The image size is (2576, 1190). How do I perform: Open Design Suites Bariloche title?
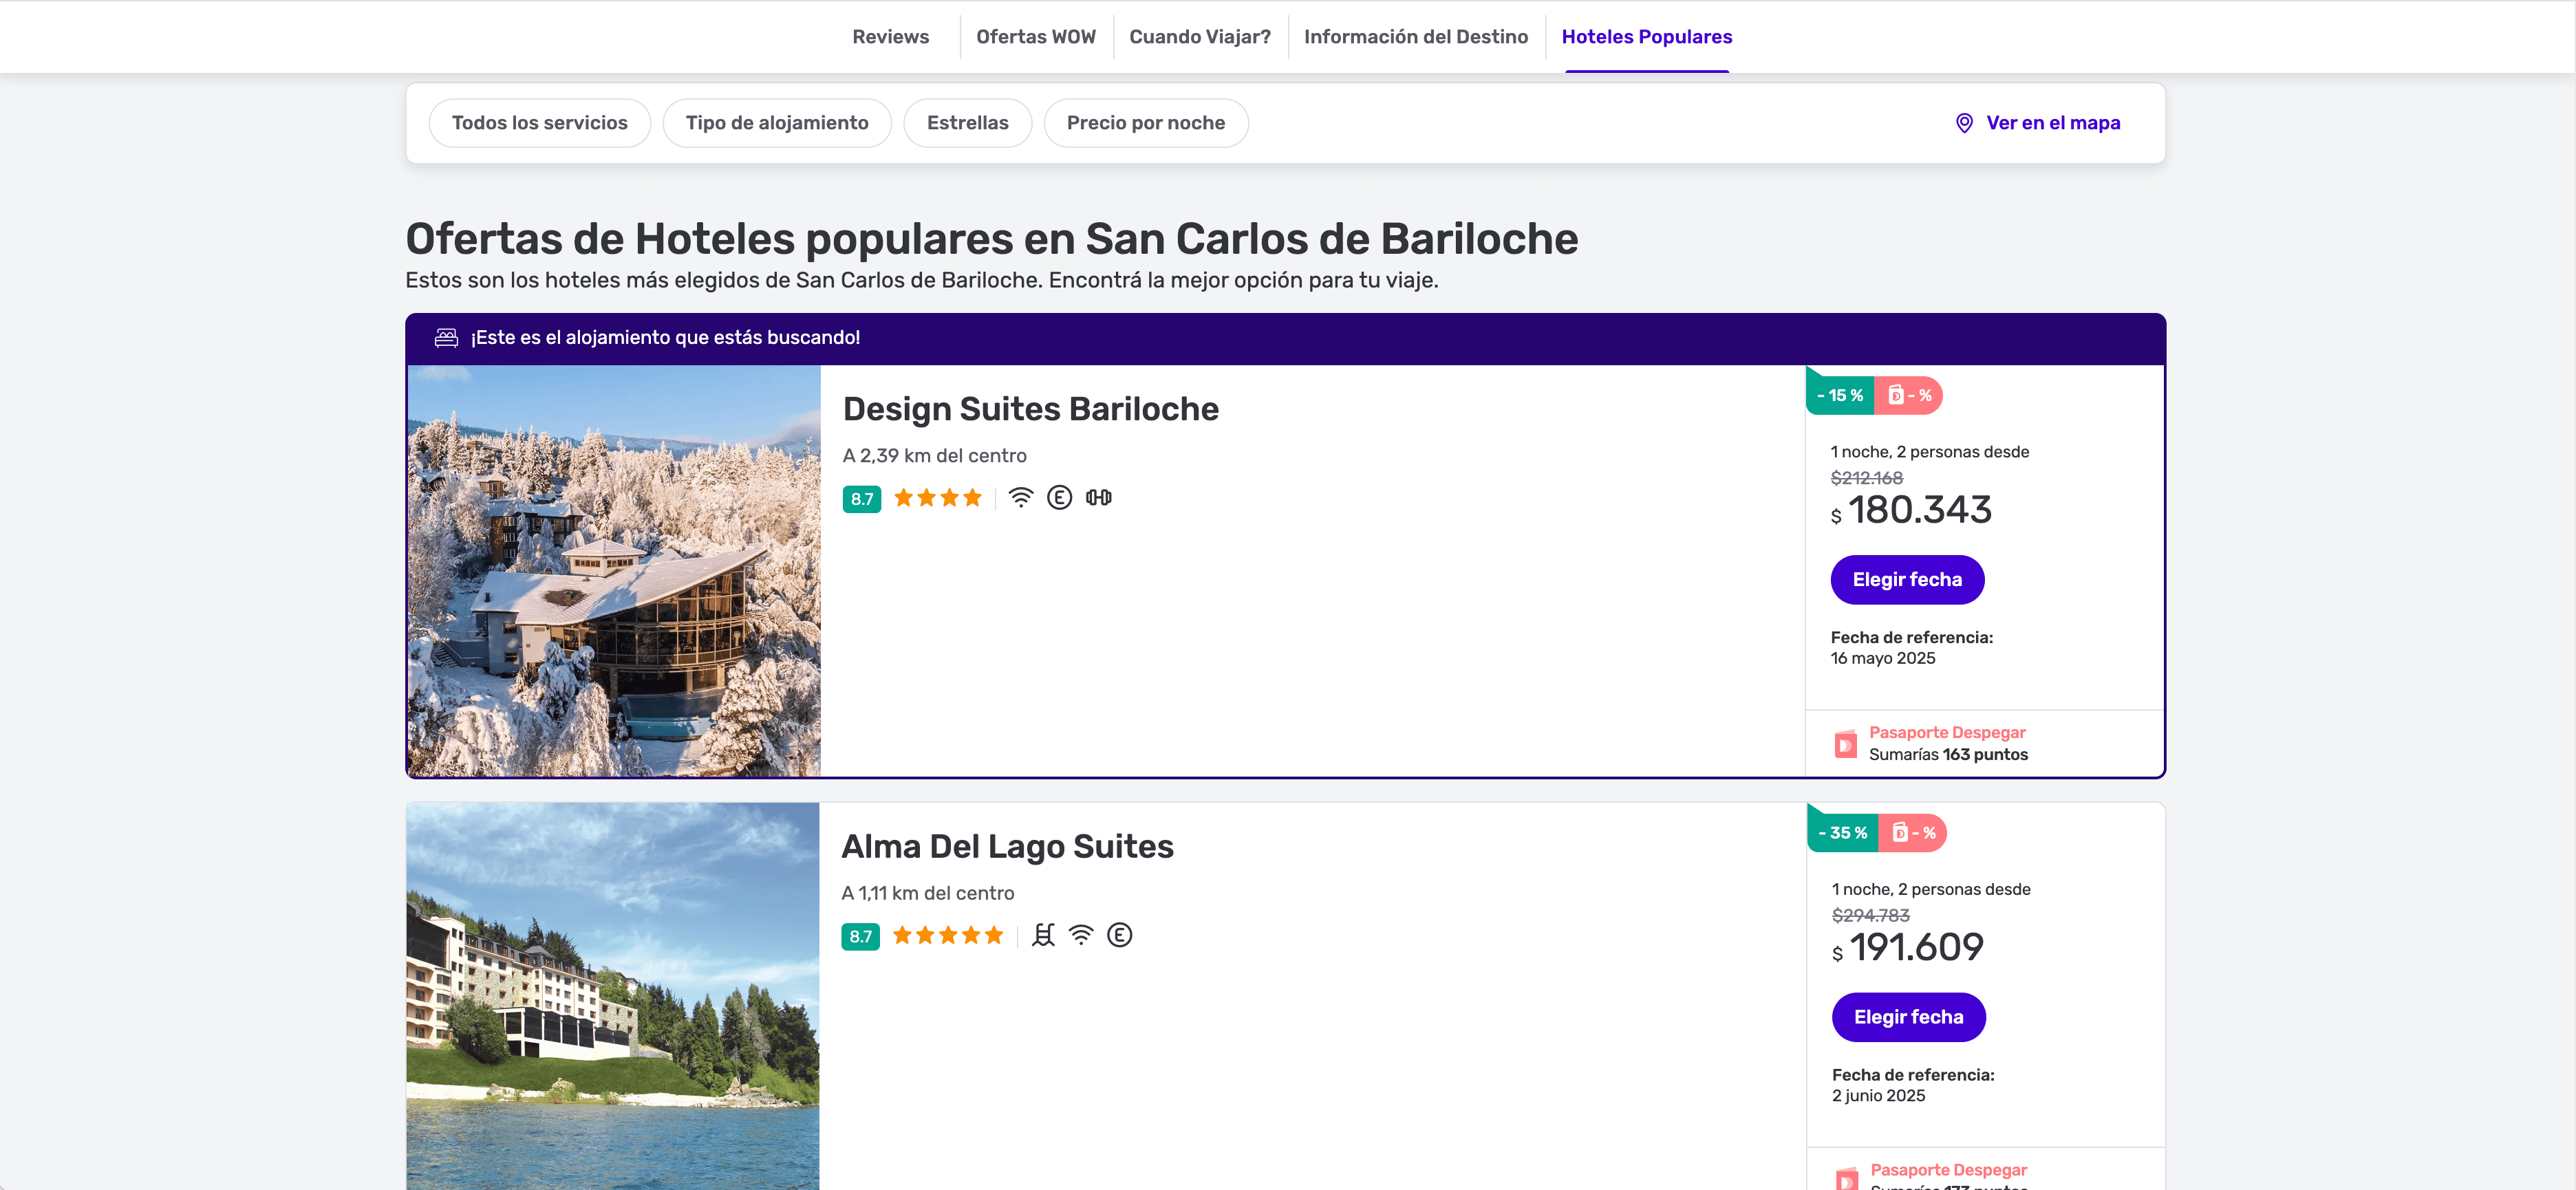click(1030, 409)
